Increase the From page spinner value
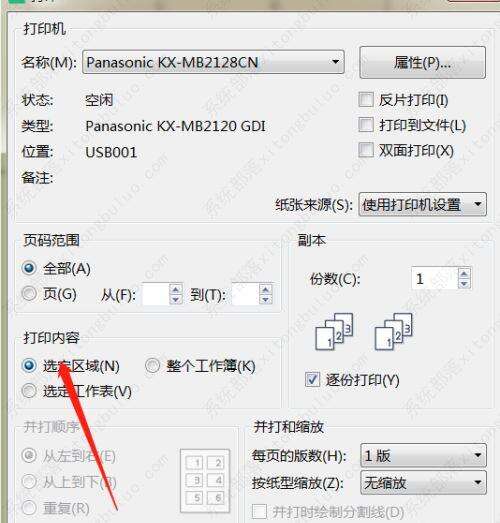Screen dimensions: 500x523 pos(176,289)
